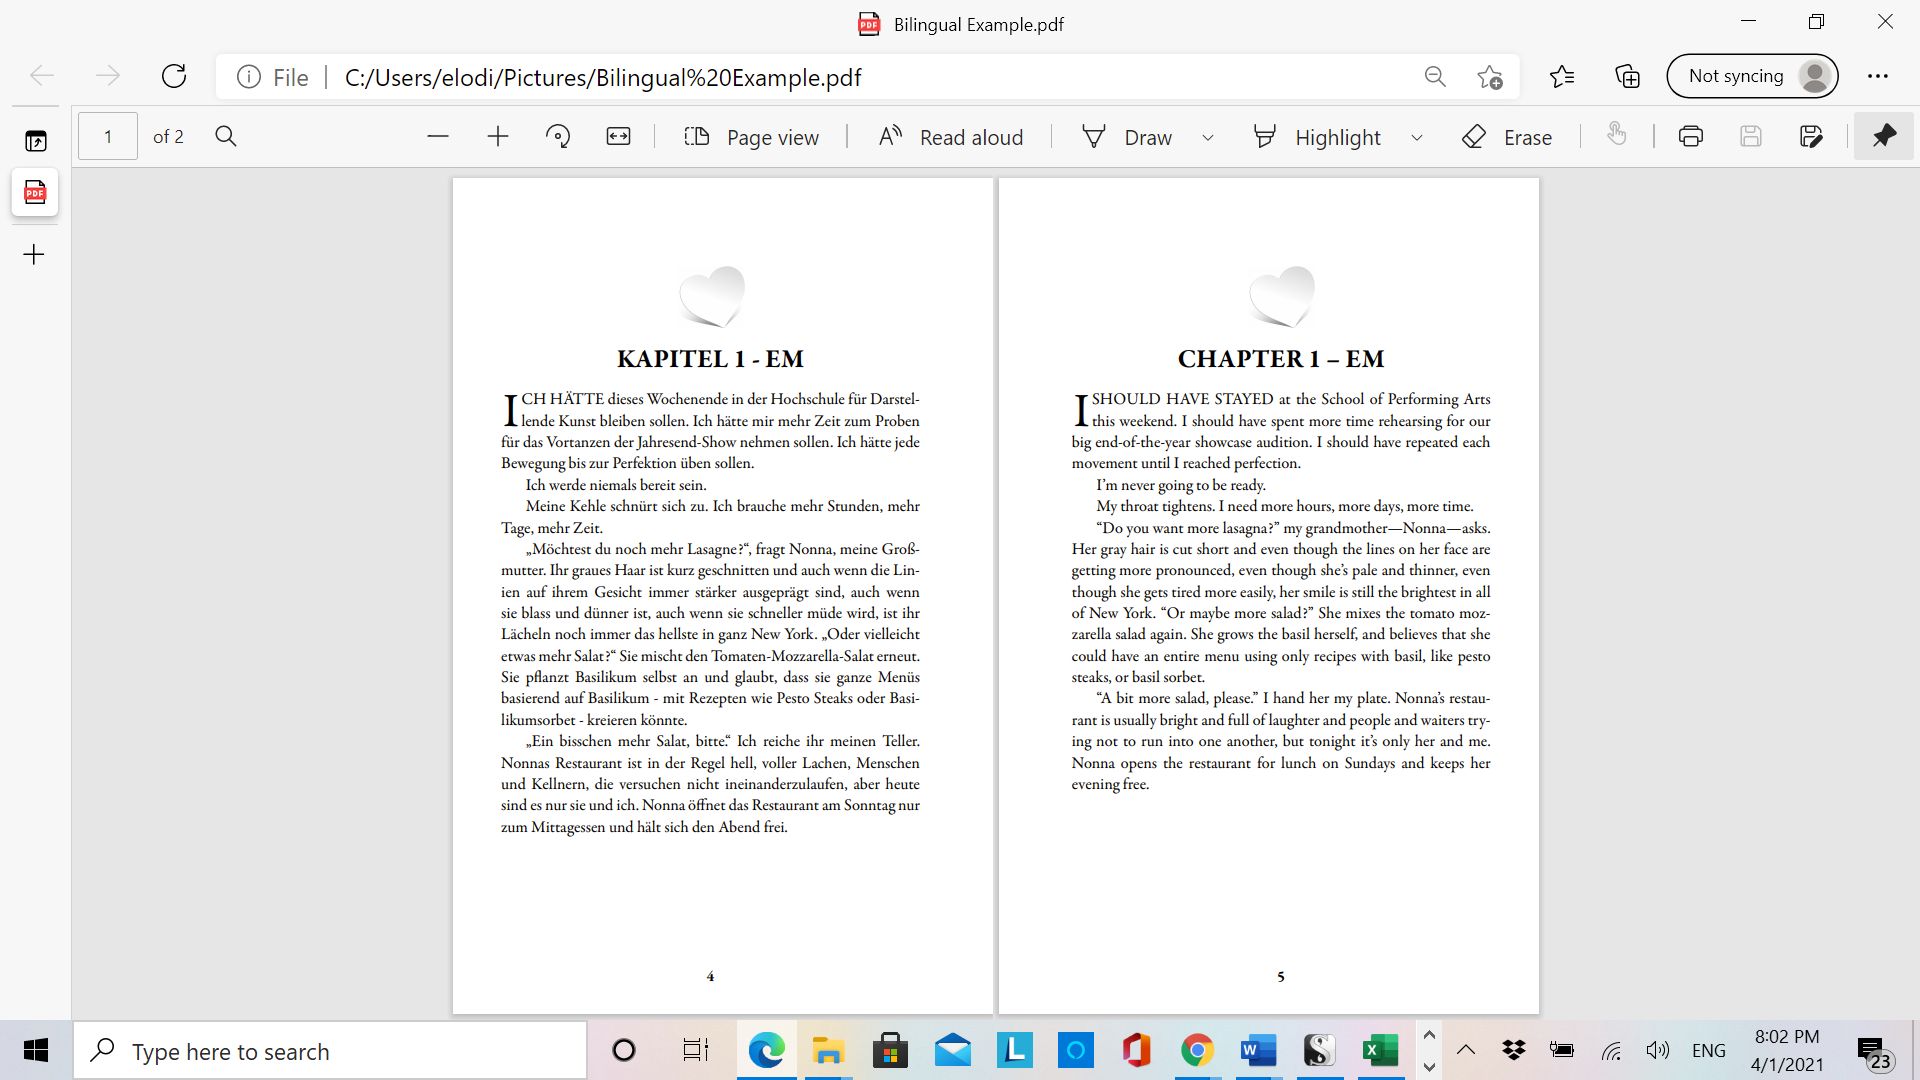Open the Page view menu
This screenshot has height=1080, width=1920.
tap(751, 137)
